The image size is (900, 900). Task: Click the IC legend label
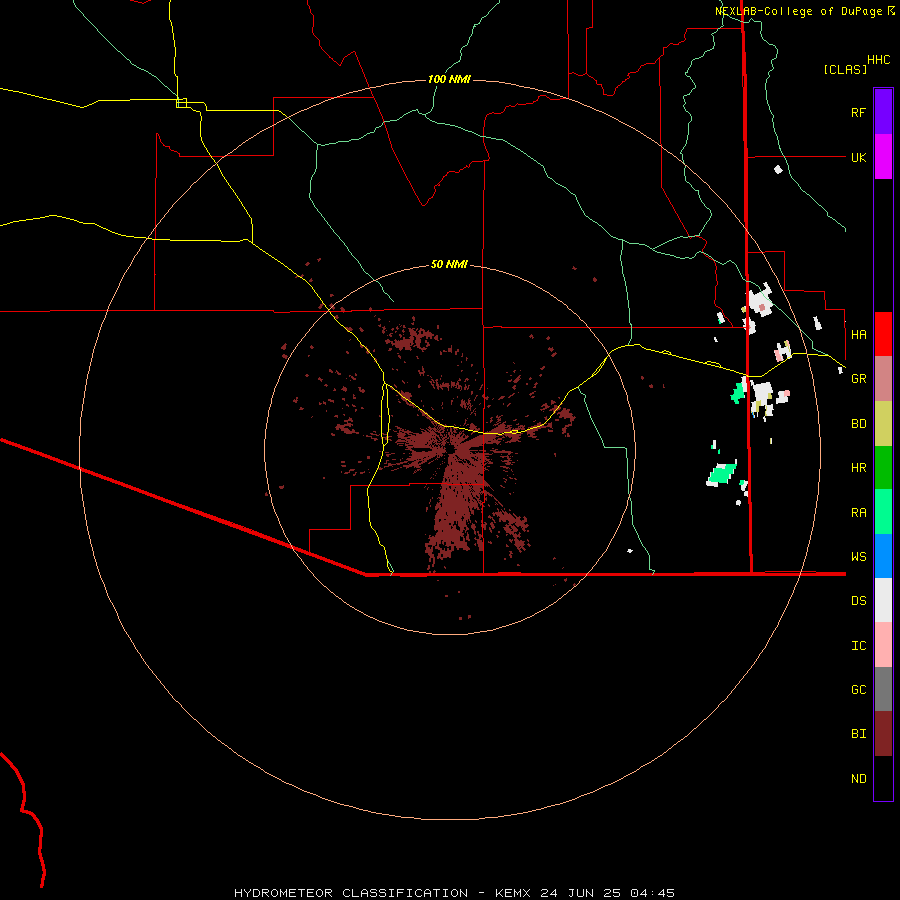pos(858,645)
